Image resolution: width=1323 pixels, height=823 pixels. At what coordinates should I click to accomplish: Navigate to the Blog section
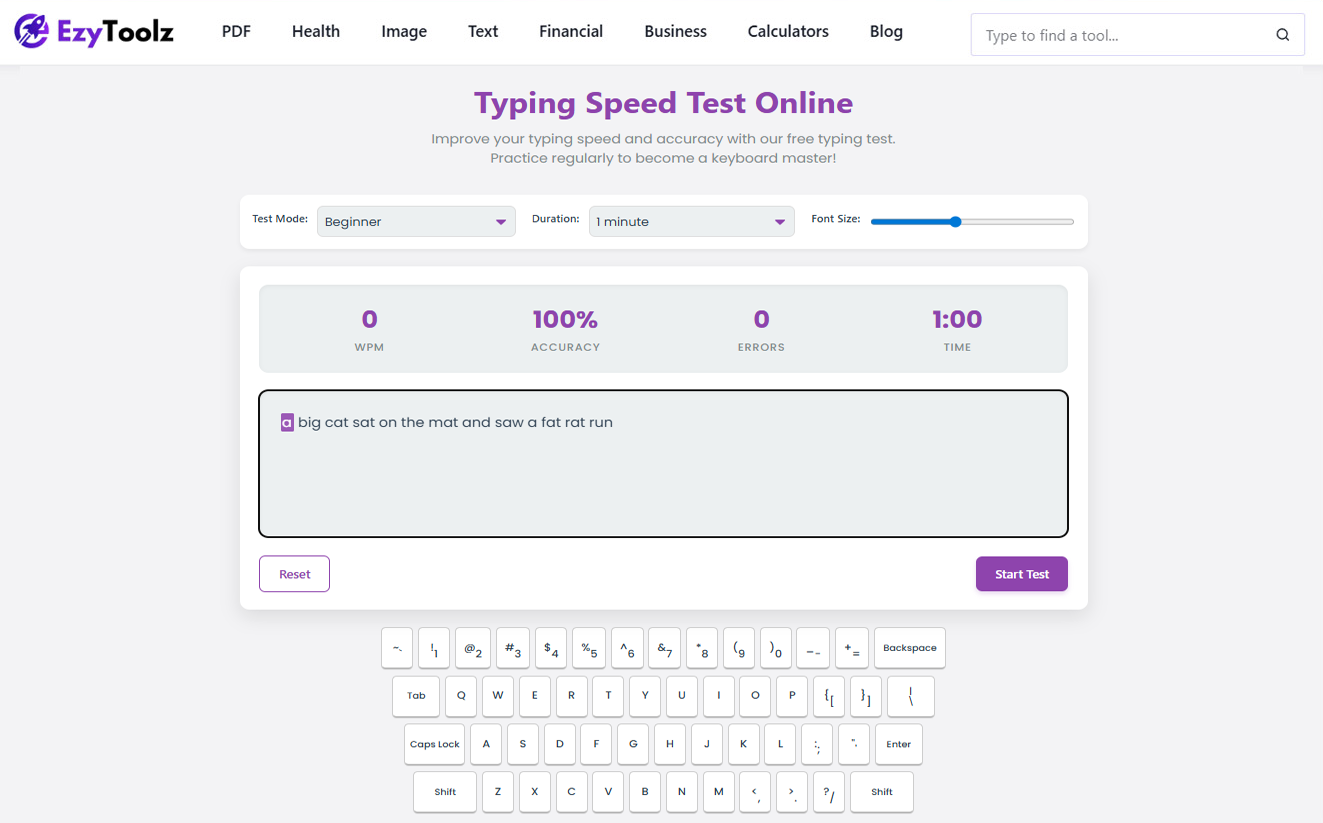click(x=885, y=31)
